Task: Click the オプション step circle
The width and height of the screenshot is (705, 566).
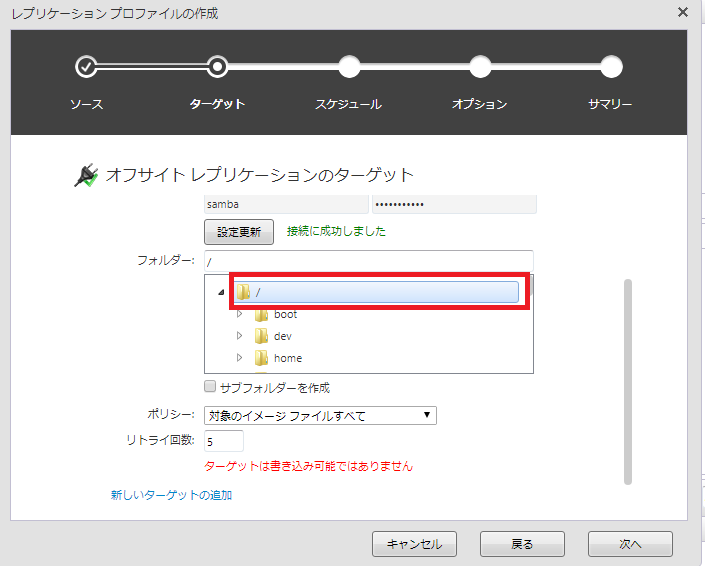Action: [480, 67]
